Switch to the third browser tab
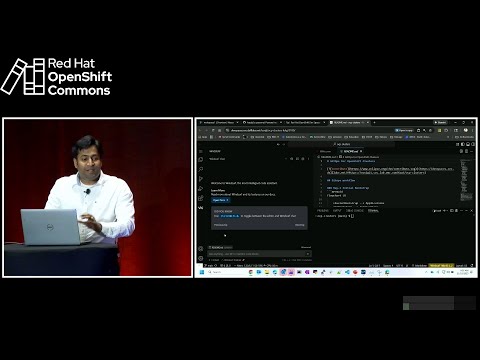Screen dimensions: 480x360 click(305, 122)
